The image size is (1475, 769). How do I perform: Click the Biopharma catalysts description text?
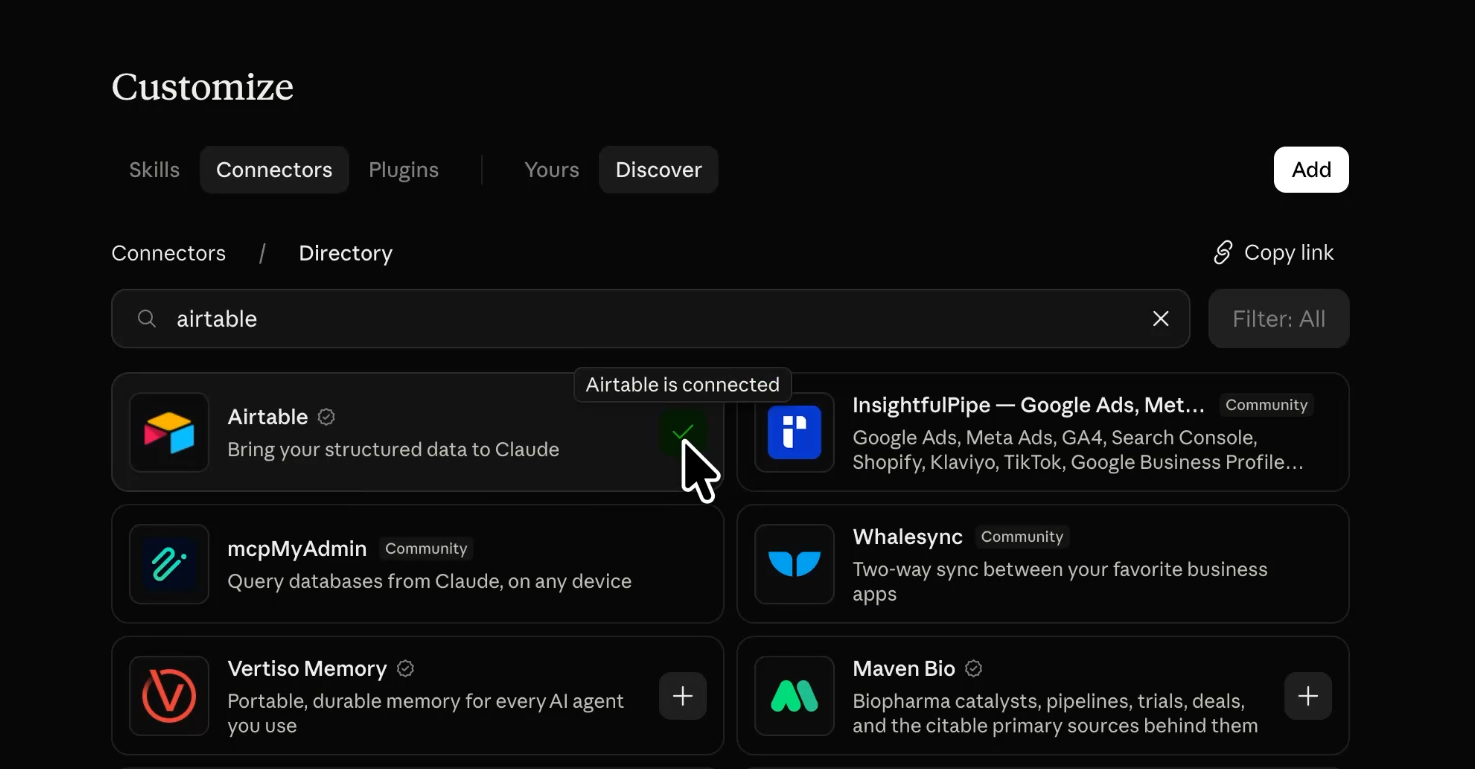click(x=1055, y=714)
